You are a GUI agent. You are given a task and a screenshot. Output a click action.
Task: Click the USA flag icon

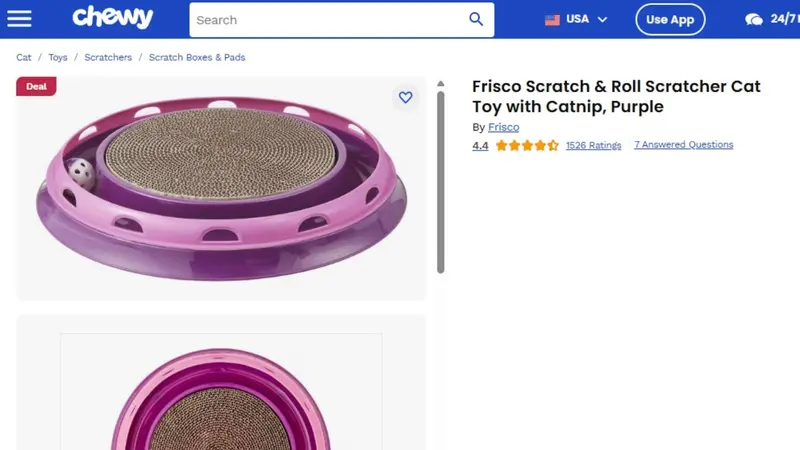[552, 20]
